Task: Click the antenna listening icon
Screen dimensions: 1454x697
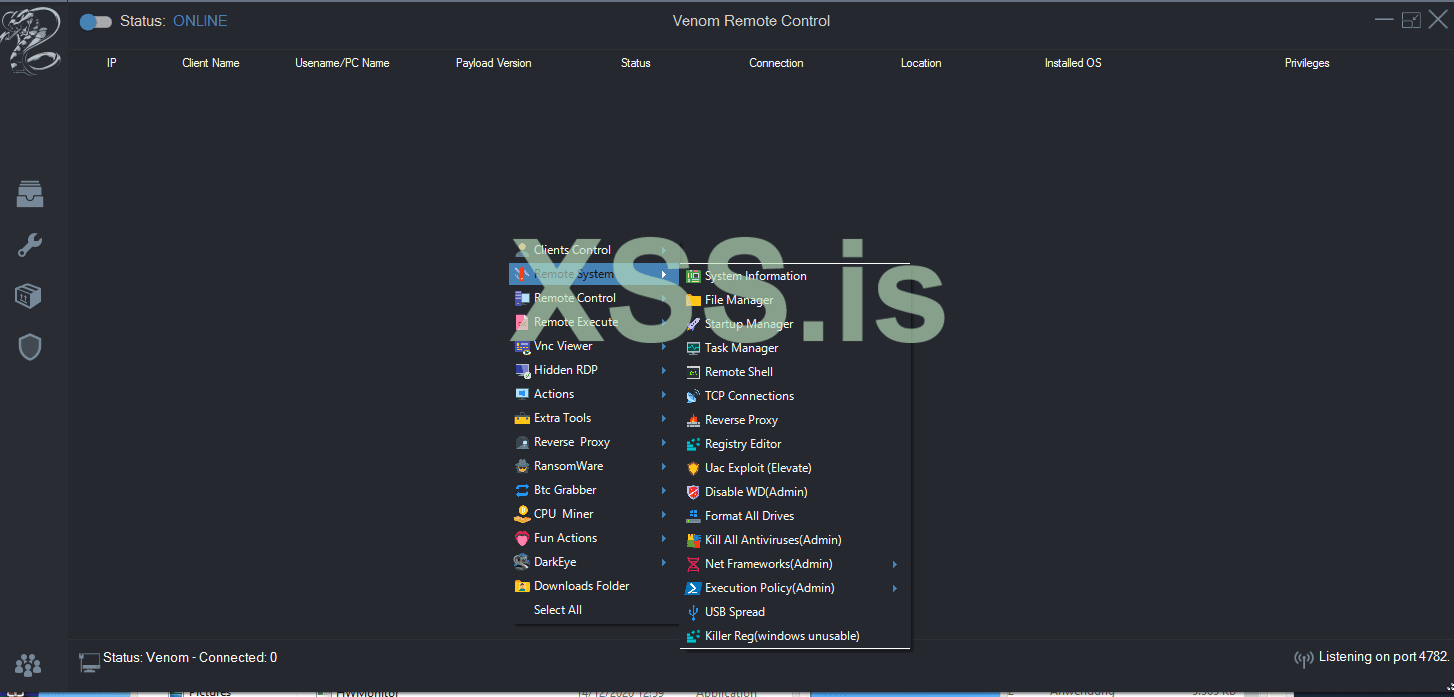Action: (x=1304, y=659)
